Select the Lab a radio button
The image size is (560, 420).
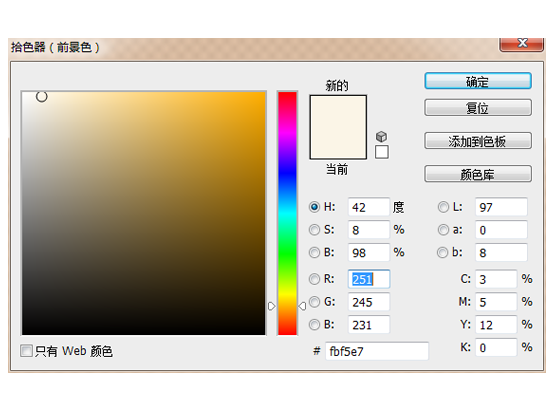pos(443,230)
